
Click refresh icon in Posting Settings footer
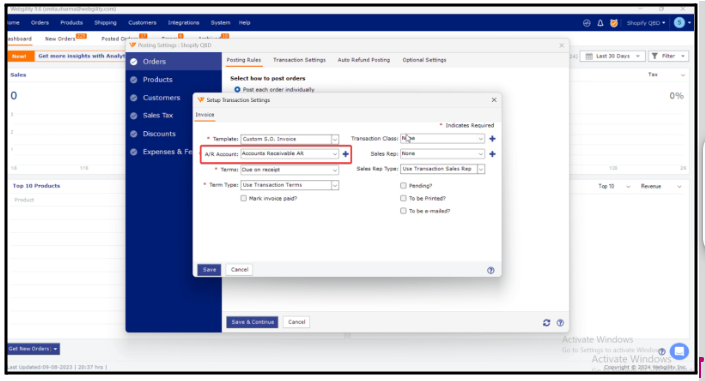tap(546, 323)
